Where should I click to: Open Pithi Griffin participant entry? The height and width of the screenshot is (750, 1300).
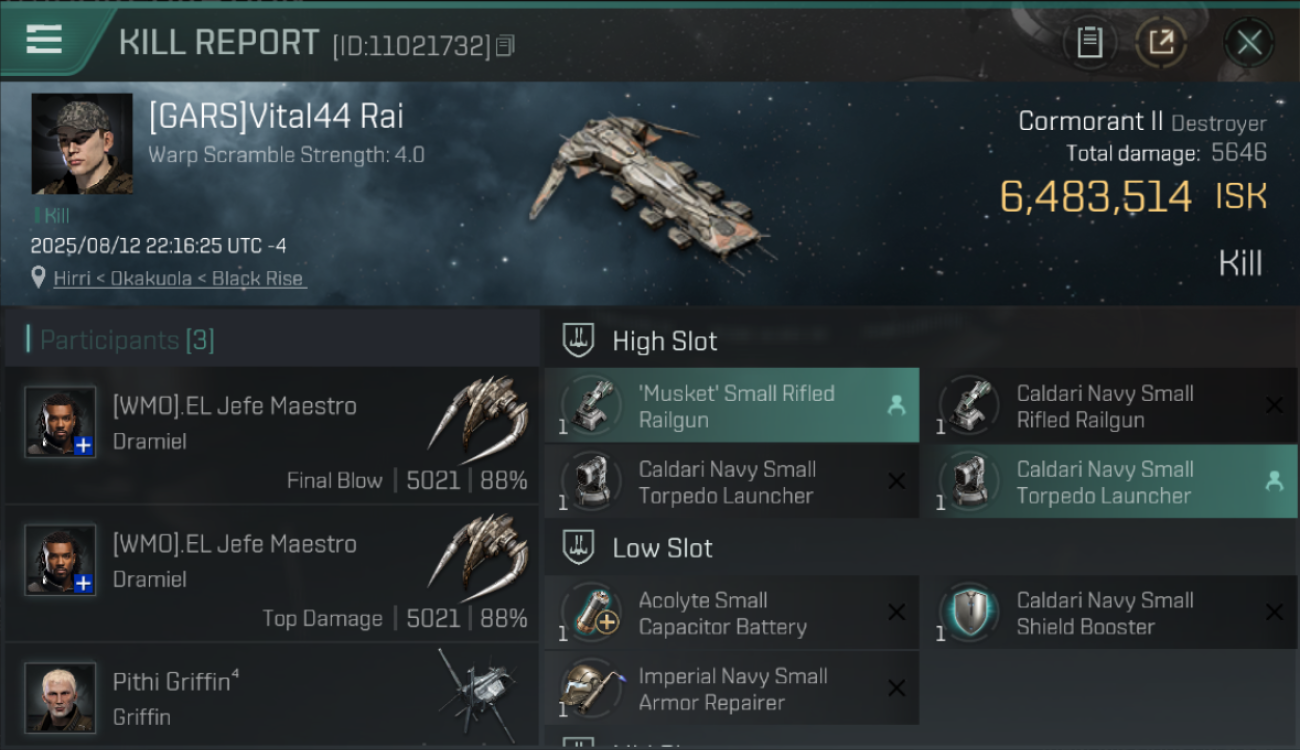pos(272,696)
